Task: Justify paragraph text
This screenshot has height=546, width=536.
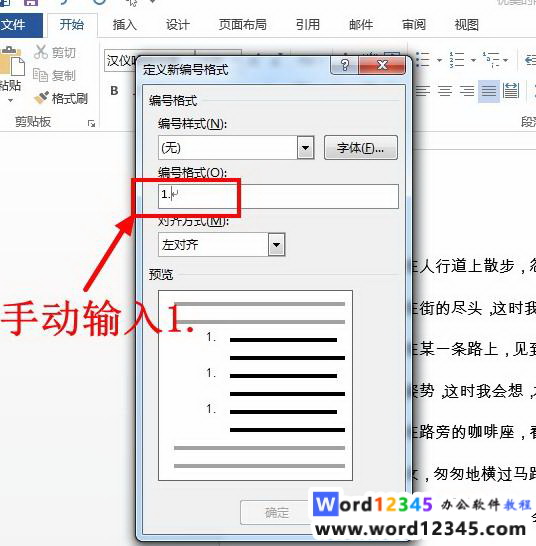Action: (489, 91)
